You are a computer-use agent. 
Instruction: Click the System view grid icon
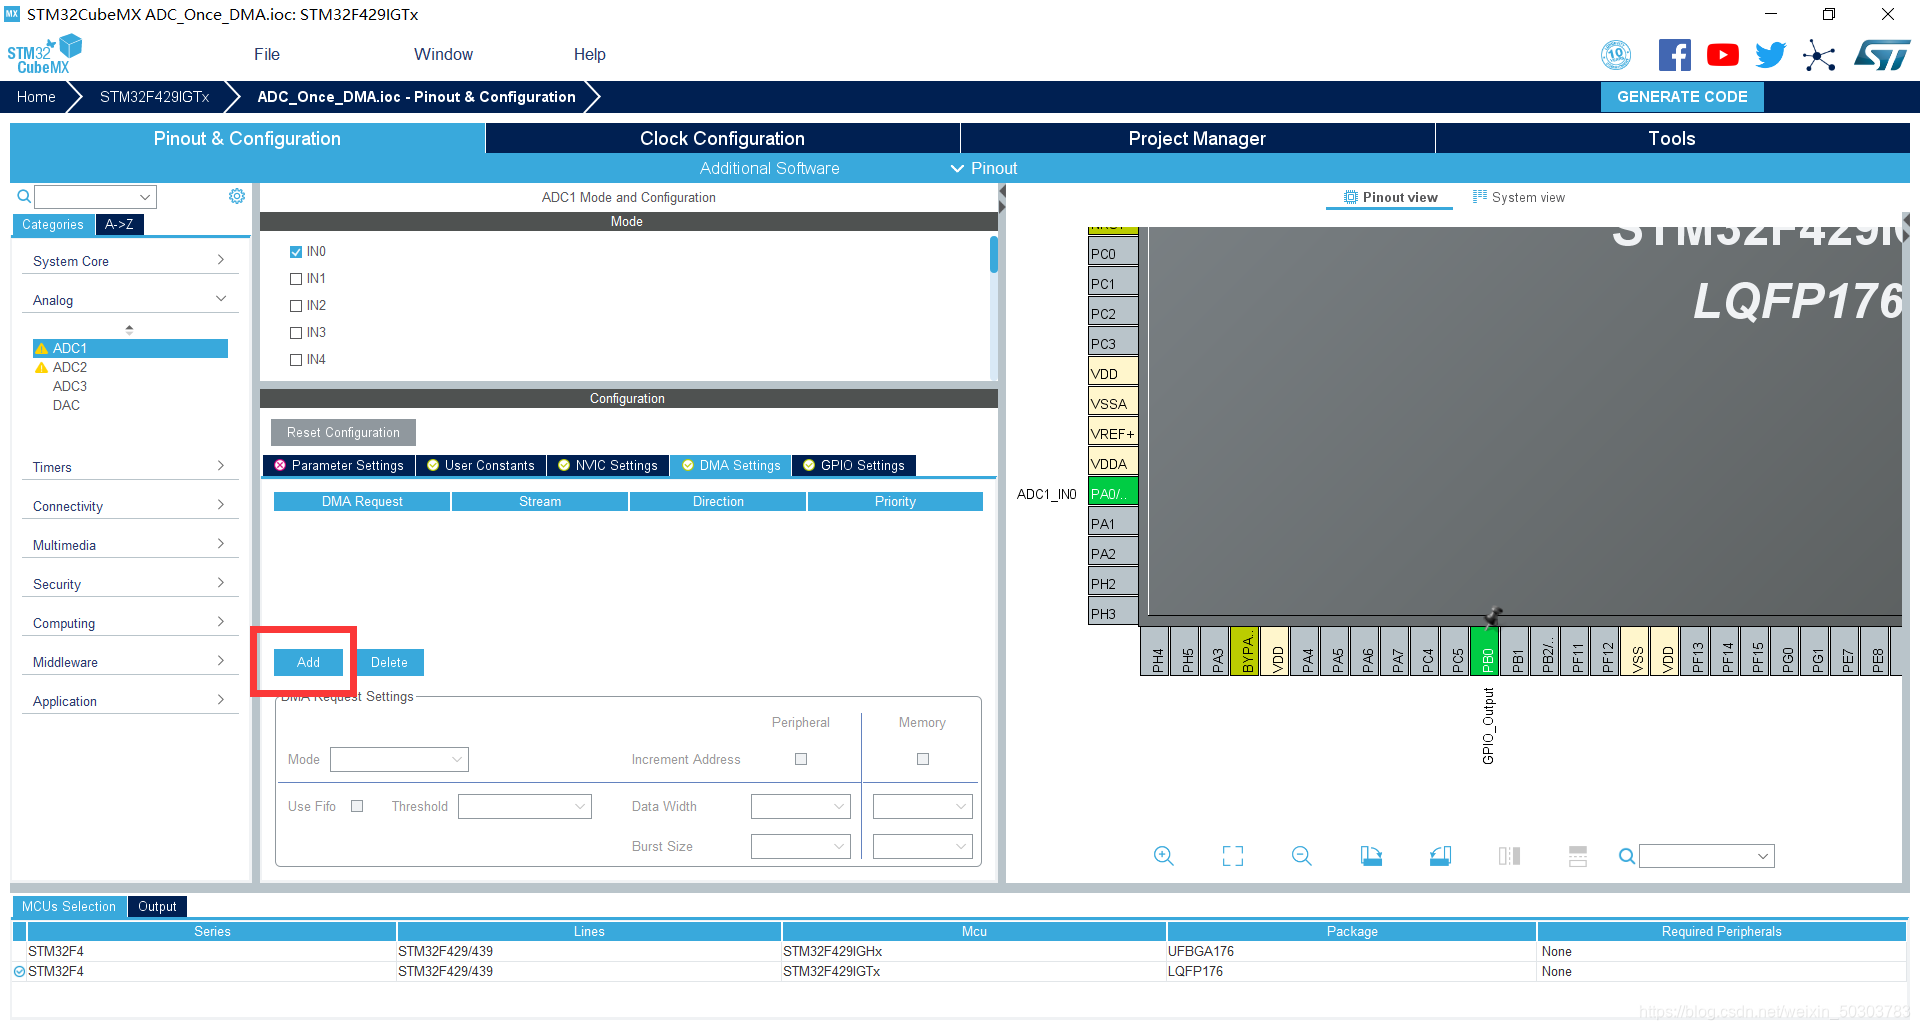pos(1480,197)
